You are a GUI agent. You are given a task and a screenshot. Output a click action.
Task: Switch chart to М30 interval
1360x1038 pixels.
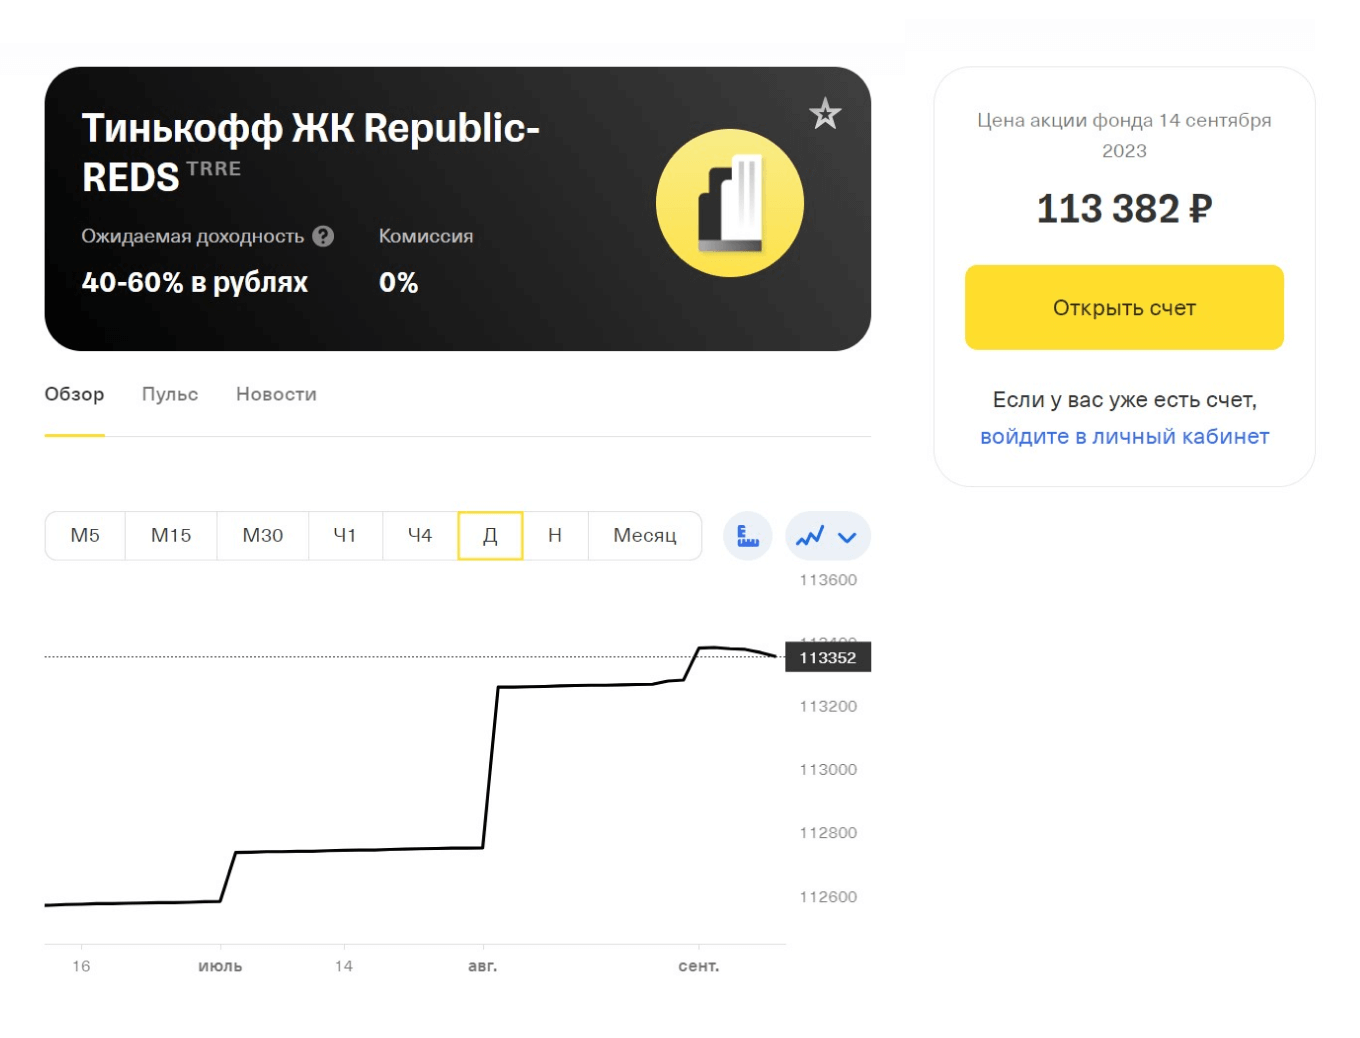pyautogui.click(x=263, y=536)
